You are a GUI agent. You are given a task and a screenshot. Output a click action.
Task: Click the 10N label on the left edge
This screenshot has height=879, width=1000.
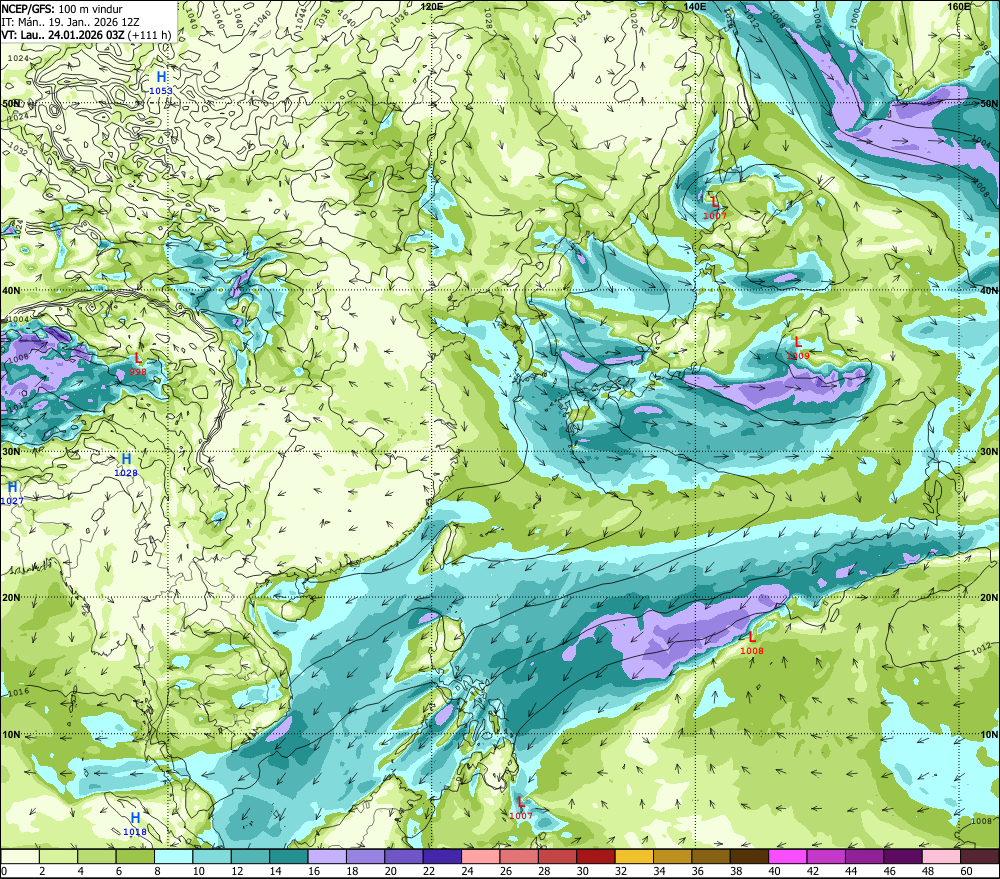(11, 734)
